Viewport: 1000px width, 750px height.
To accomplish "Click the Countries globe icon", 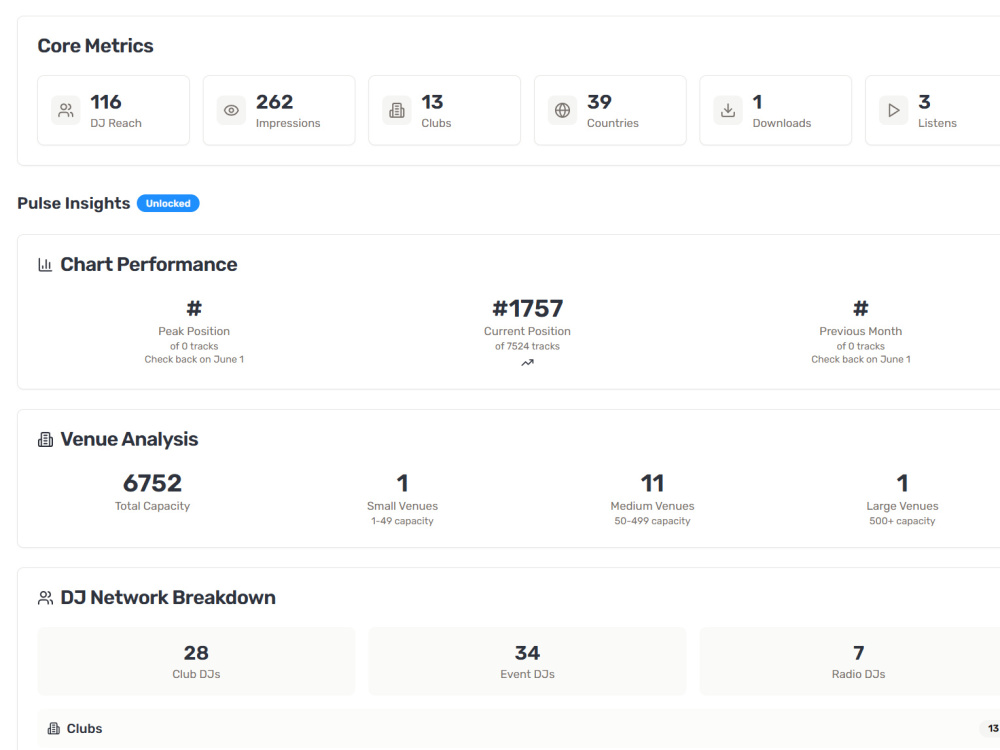I will pos(562,110).
